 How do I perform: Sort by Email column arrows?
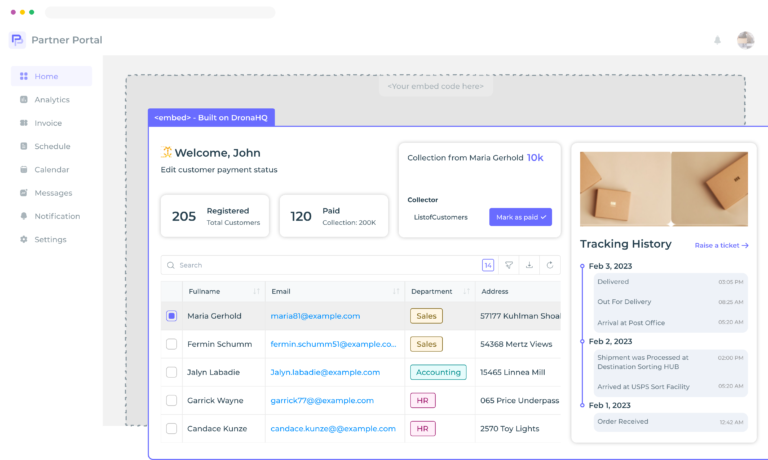[396, 291]
